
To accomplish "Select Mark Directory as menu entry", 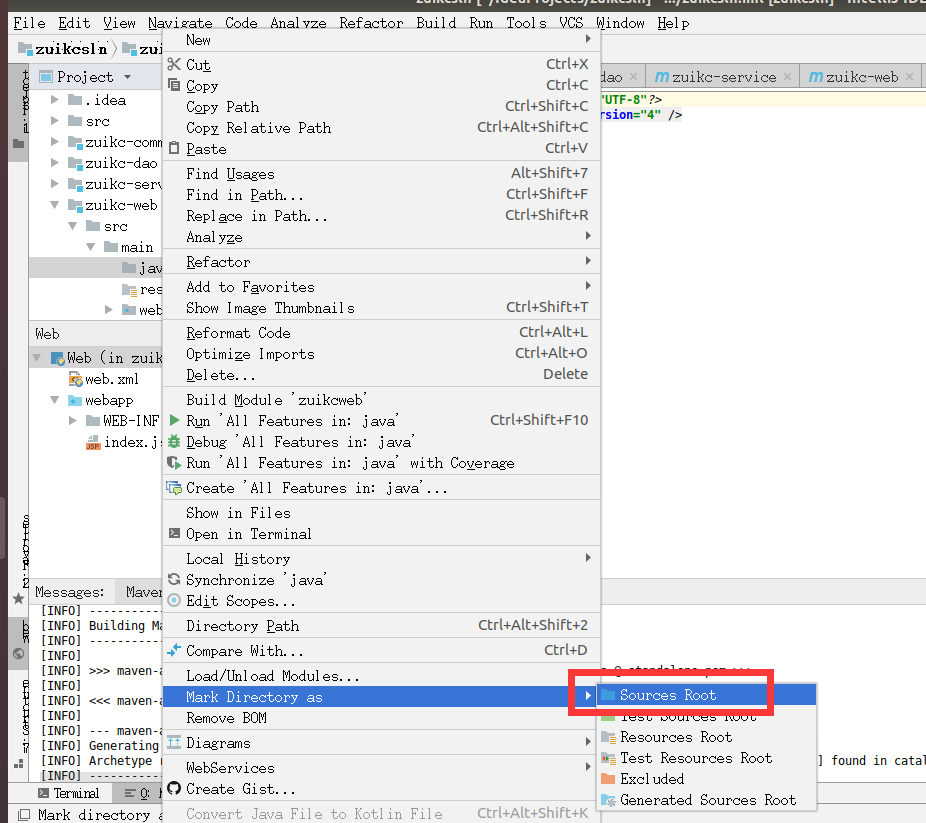I will tap(382, 697).
